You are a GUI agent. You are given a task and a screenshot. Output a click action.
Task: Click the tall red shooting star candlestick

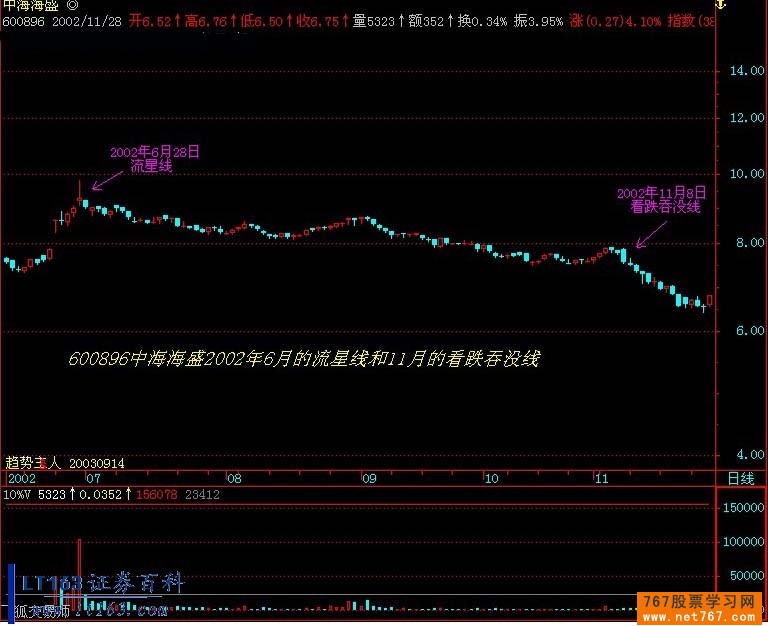click(80, 196)
